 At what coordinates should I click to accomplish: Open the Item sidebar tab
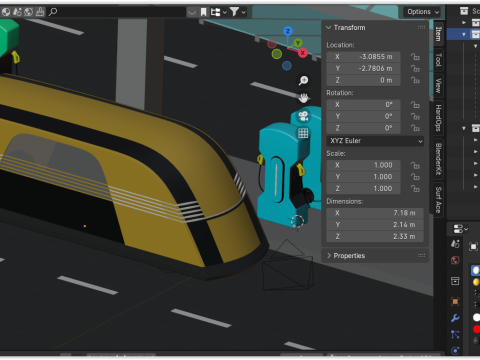tap(439, 34)
